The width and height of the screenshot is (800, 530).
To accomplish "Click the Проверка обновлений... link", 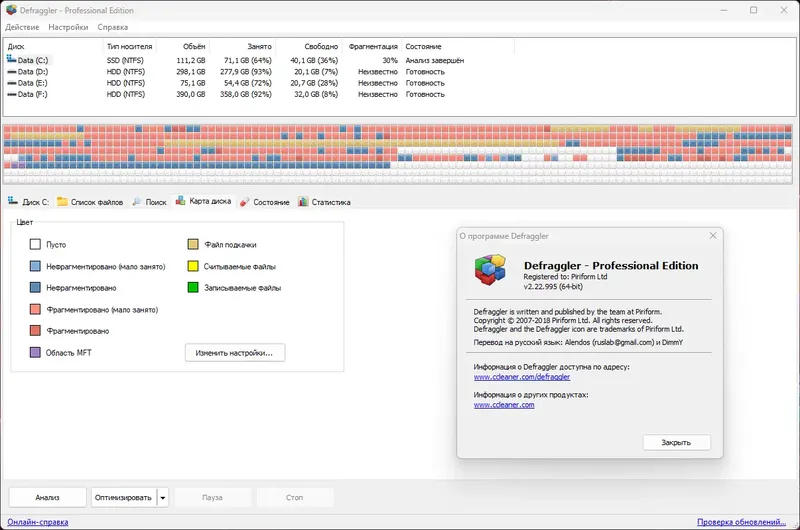I will click(741, 522).
